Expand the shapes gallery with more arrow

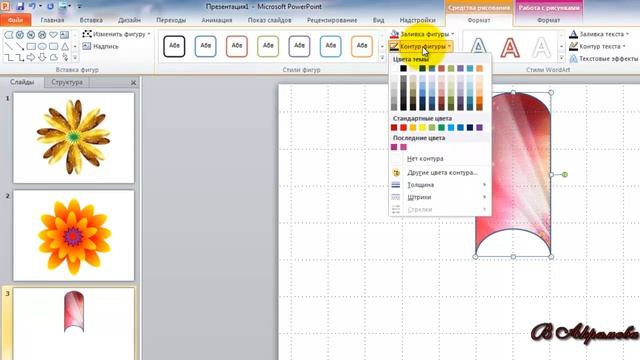(75, 58)
